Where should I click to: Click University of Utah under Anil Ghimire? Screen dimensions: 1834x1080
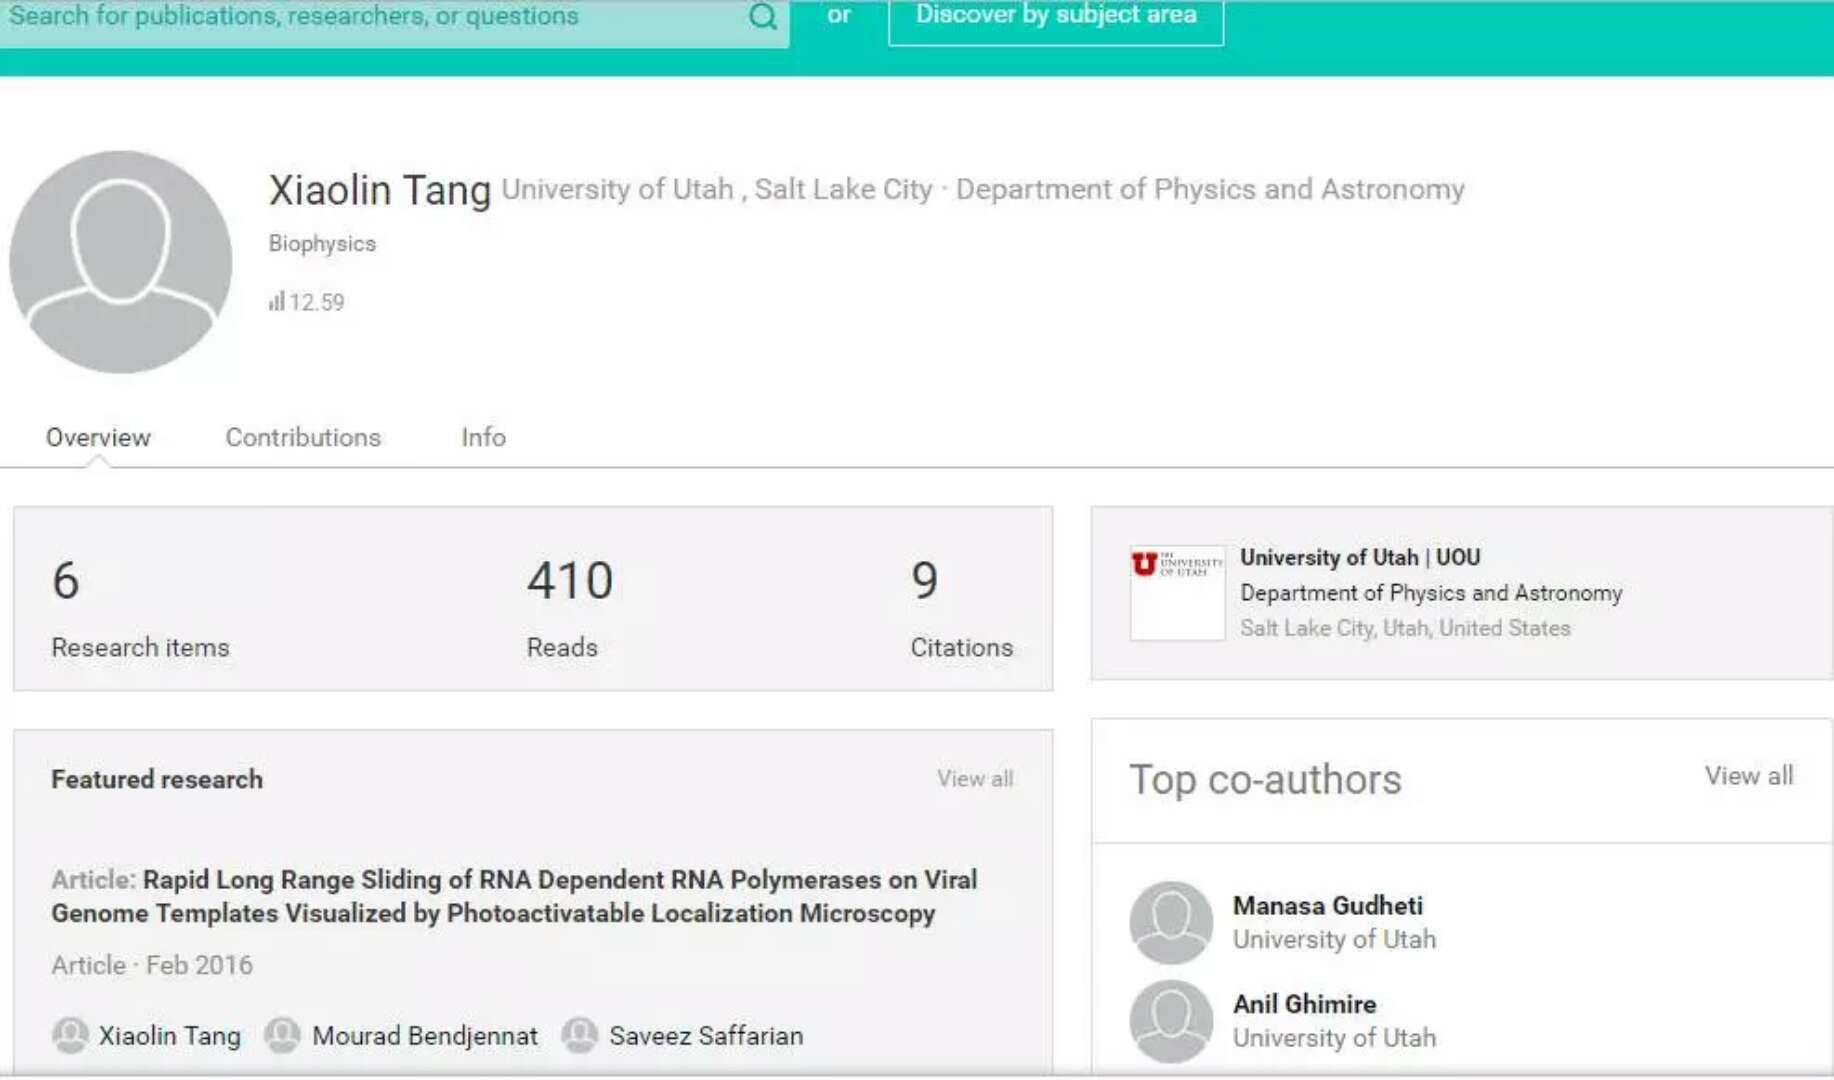pyautogui.click(x=1334, y=1038)
